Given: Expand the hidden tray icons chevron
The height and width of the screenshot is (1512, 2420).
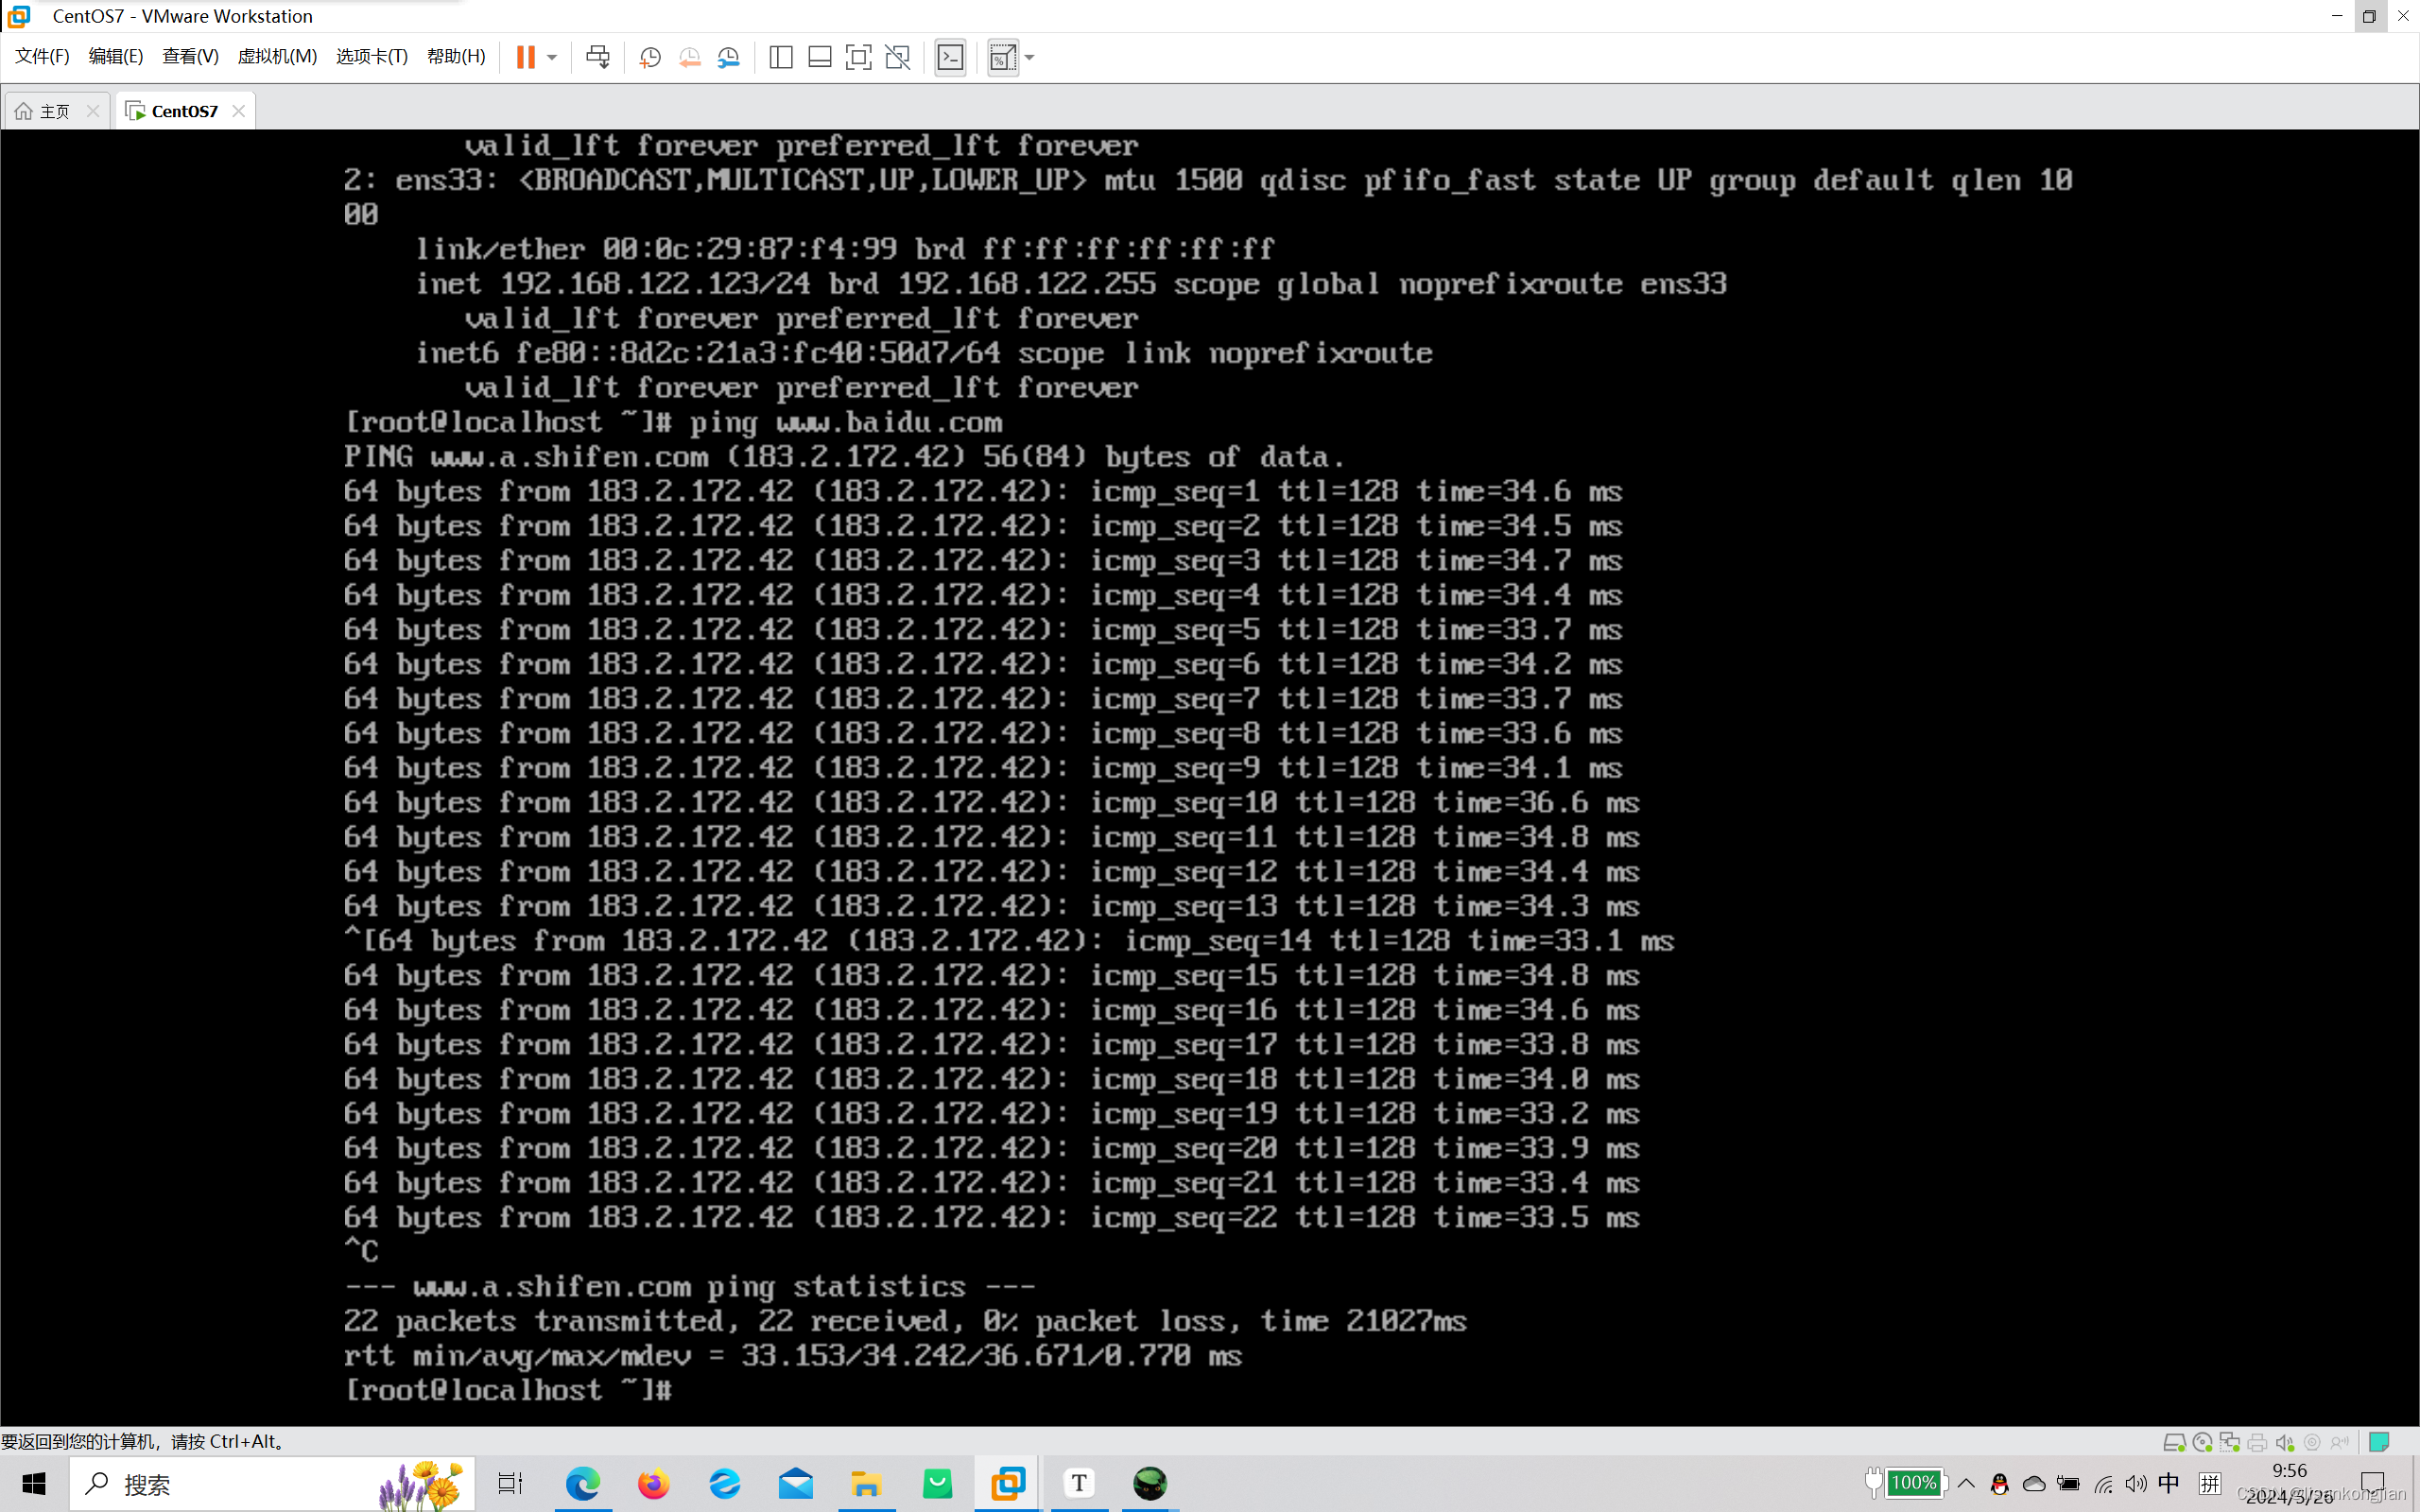Looking at the screenshot, I should pyautogui.click(x=1966, y=1484).
